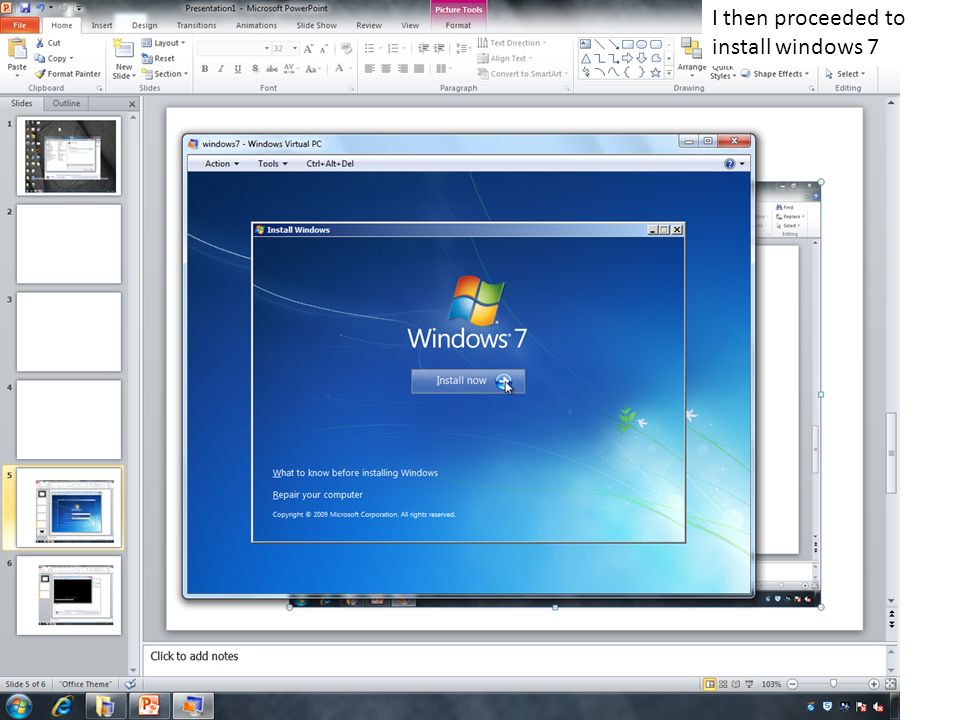Click the zoom out minus button
Screen dimensions: 960x720
[792, 684]
